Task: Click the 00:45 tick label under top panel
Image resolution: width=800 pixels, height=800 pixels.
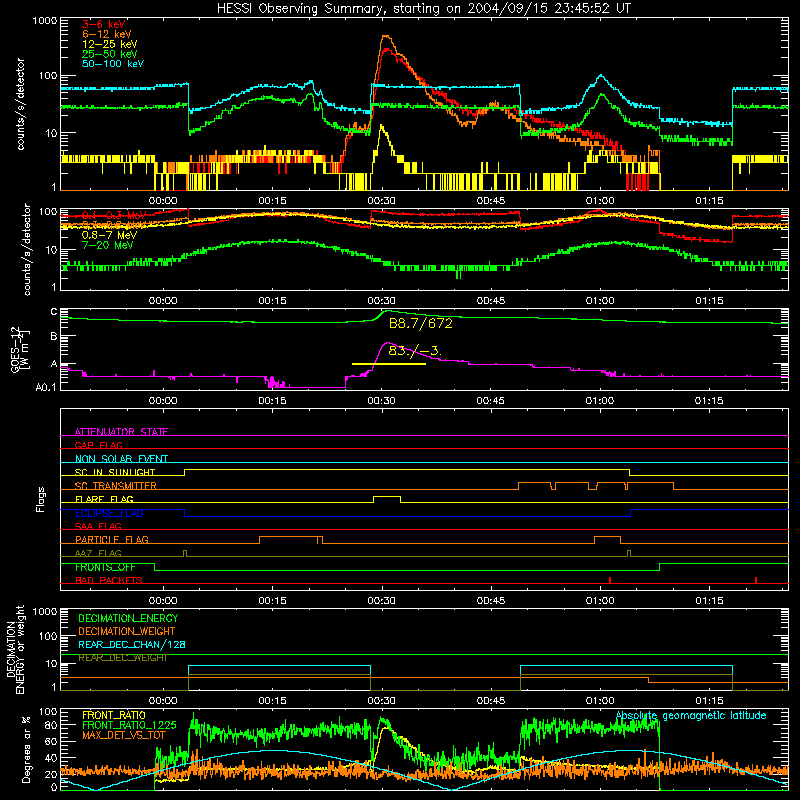Action: click(x=491, y=201)
